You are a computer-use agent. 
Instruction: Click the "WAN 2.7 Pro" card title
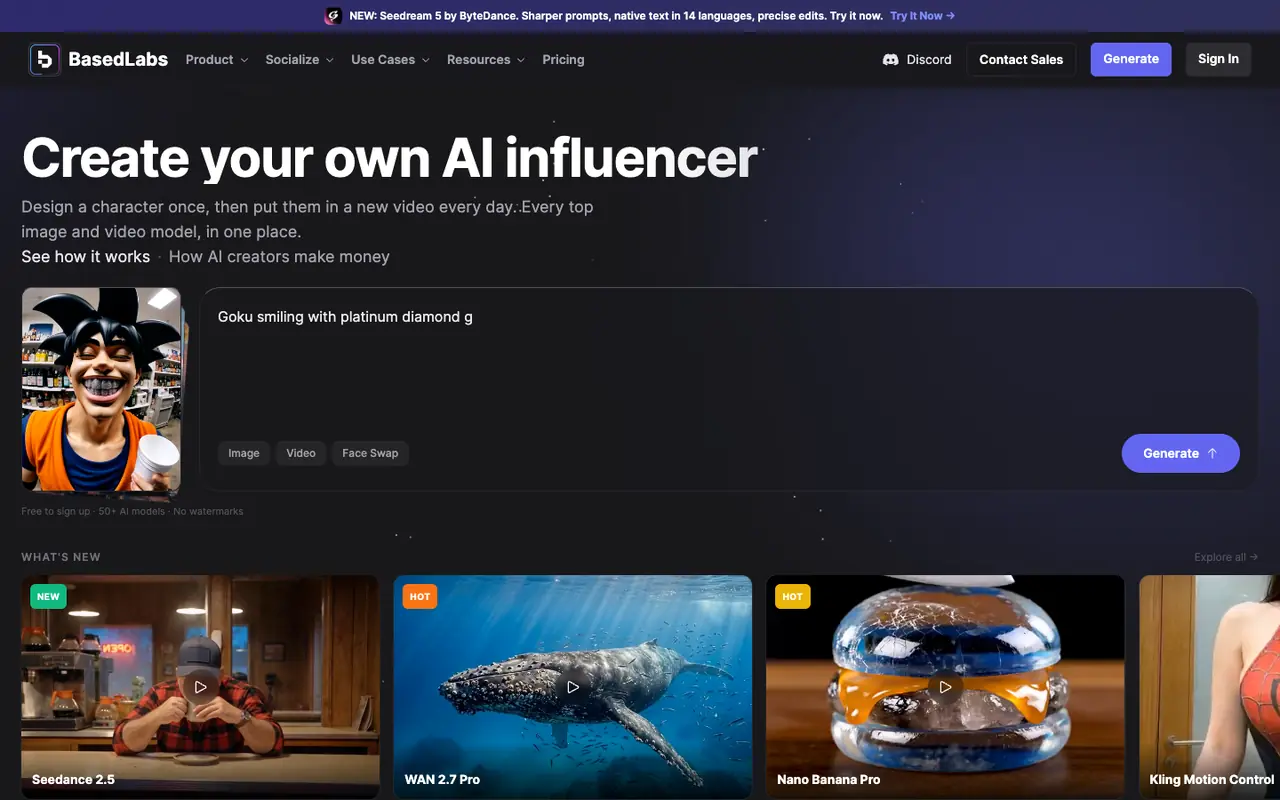(442, 779)
